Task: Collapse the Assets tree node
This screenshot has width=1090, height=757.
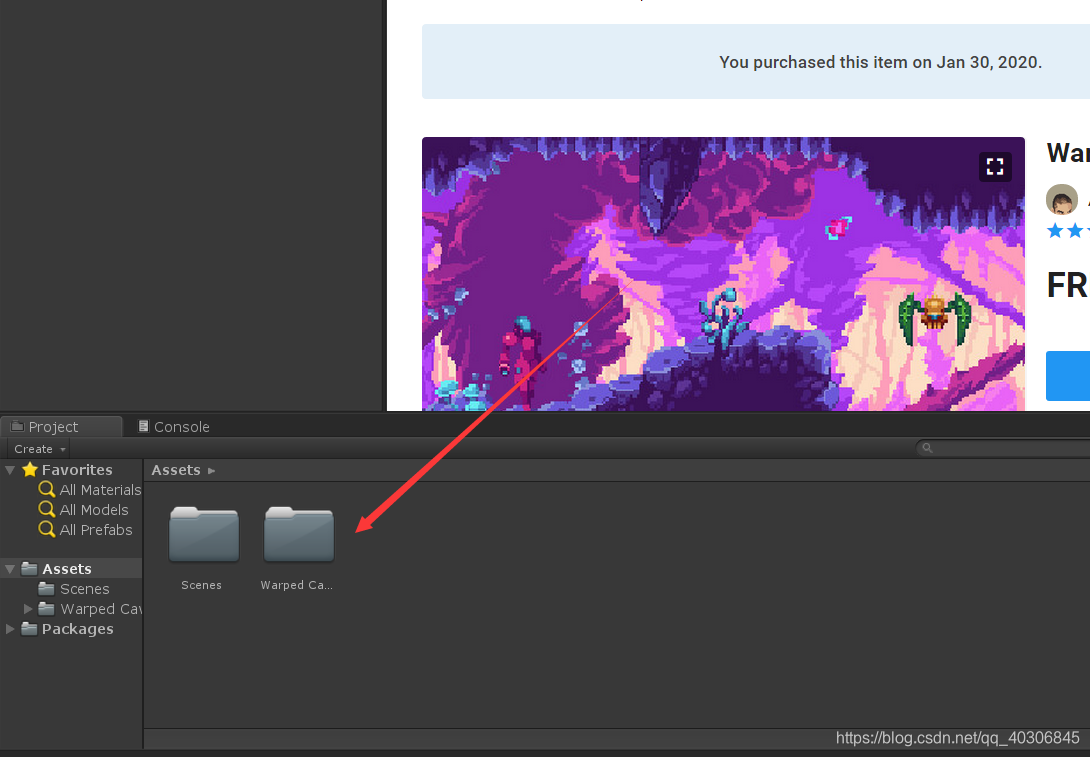Action: click(x=10, y=569)
